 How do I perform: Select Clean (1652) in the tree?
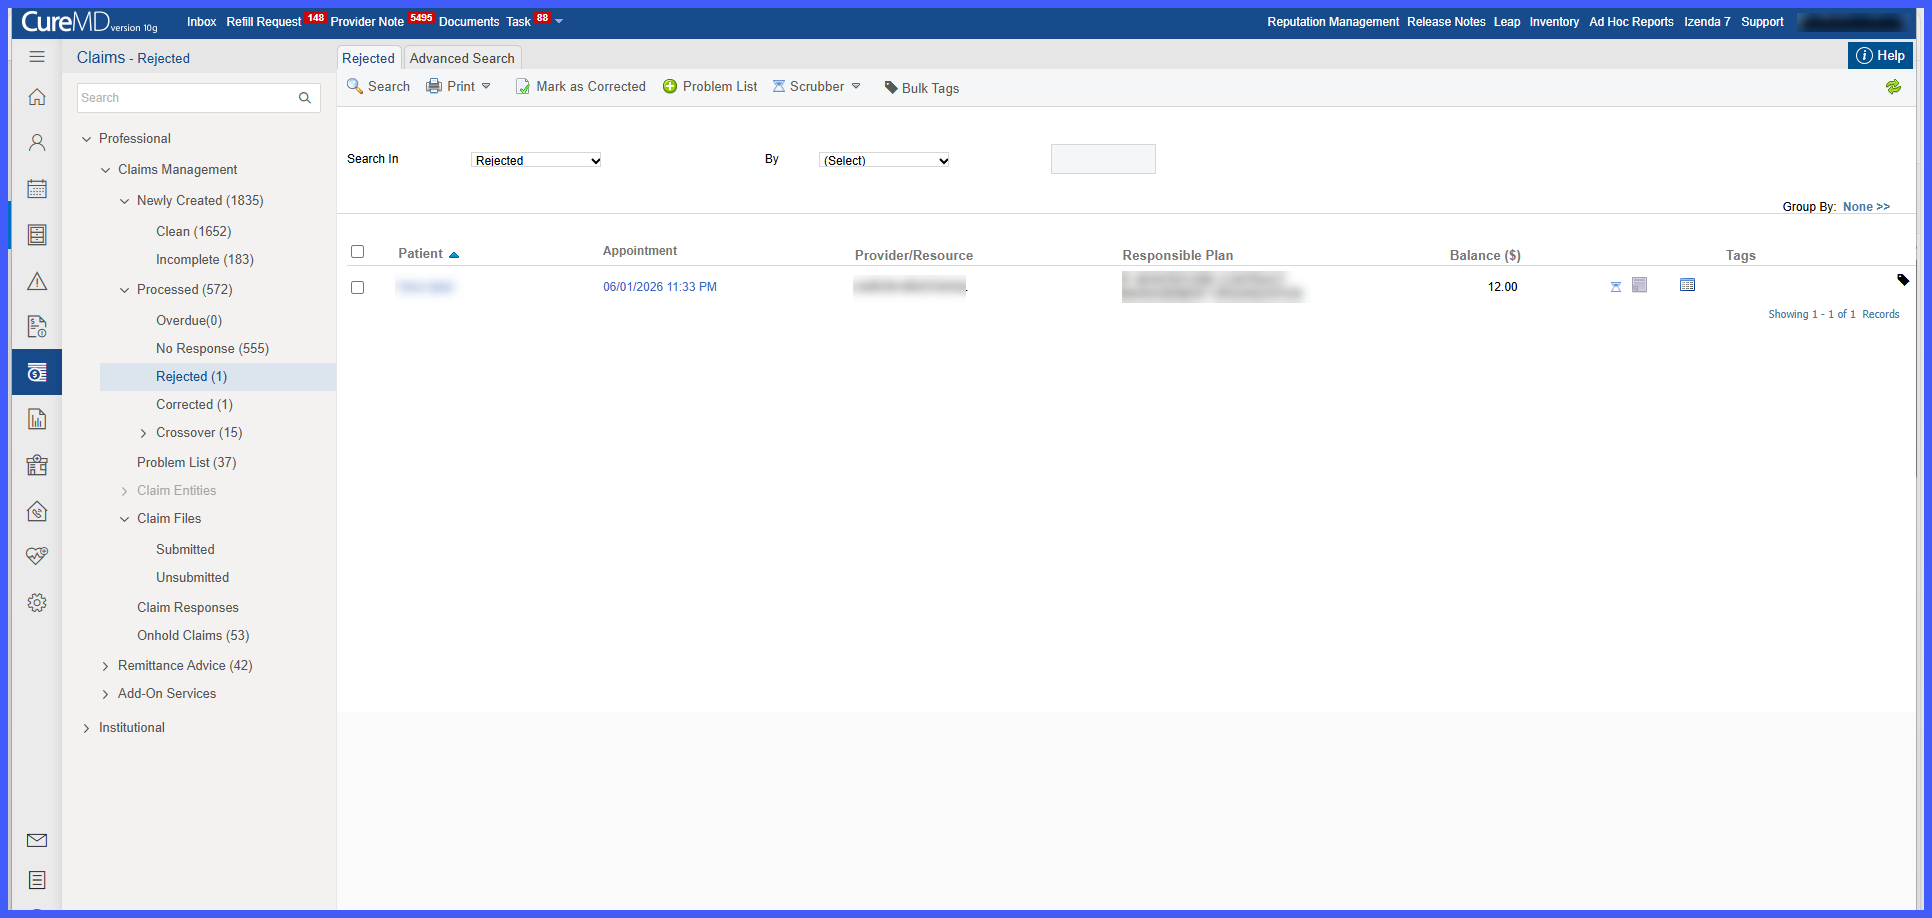coord(193,232)
